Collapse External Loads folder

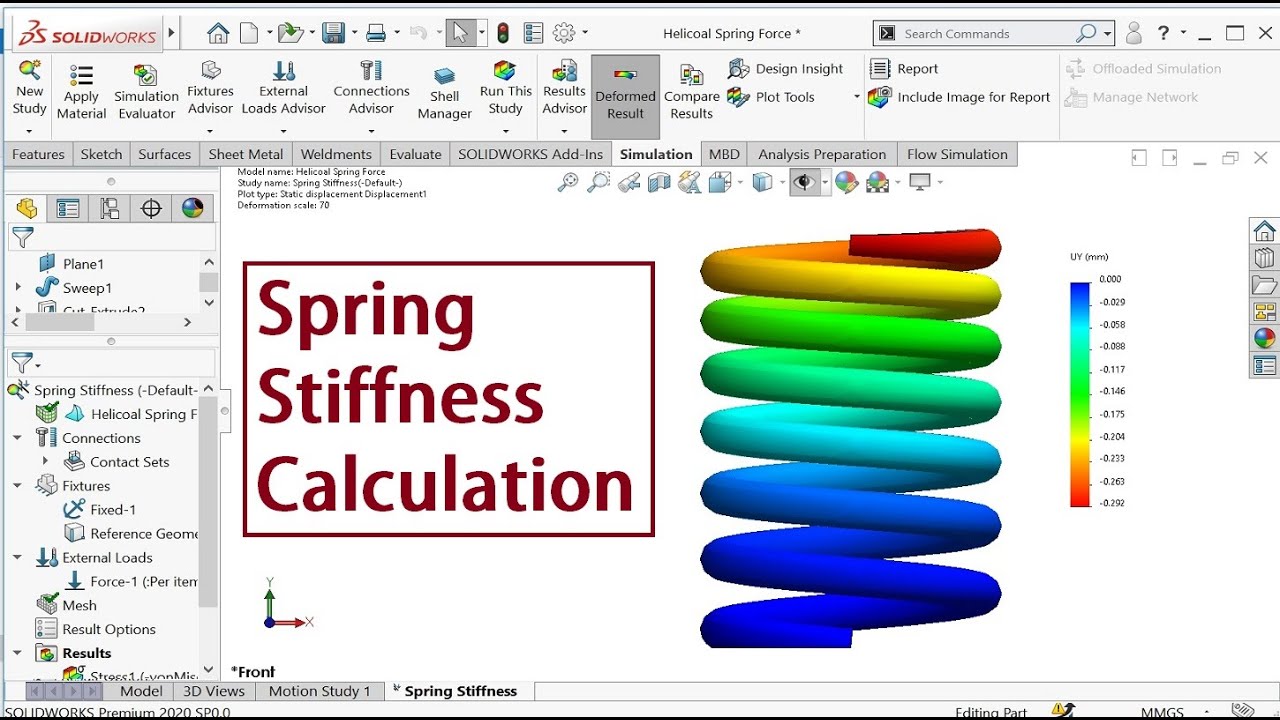(17, 558)
